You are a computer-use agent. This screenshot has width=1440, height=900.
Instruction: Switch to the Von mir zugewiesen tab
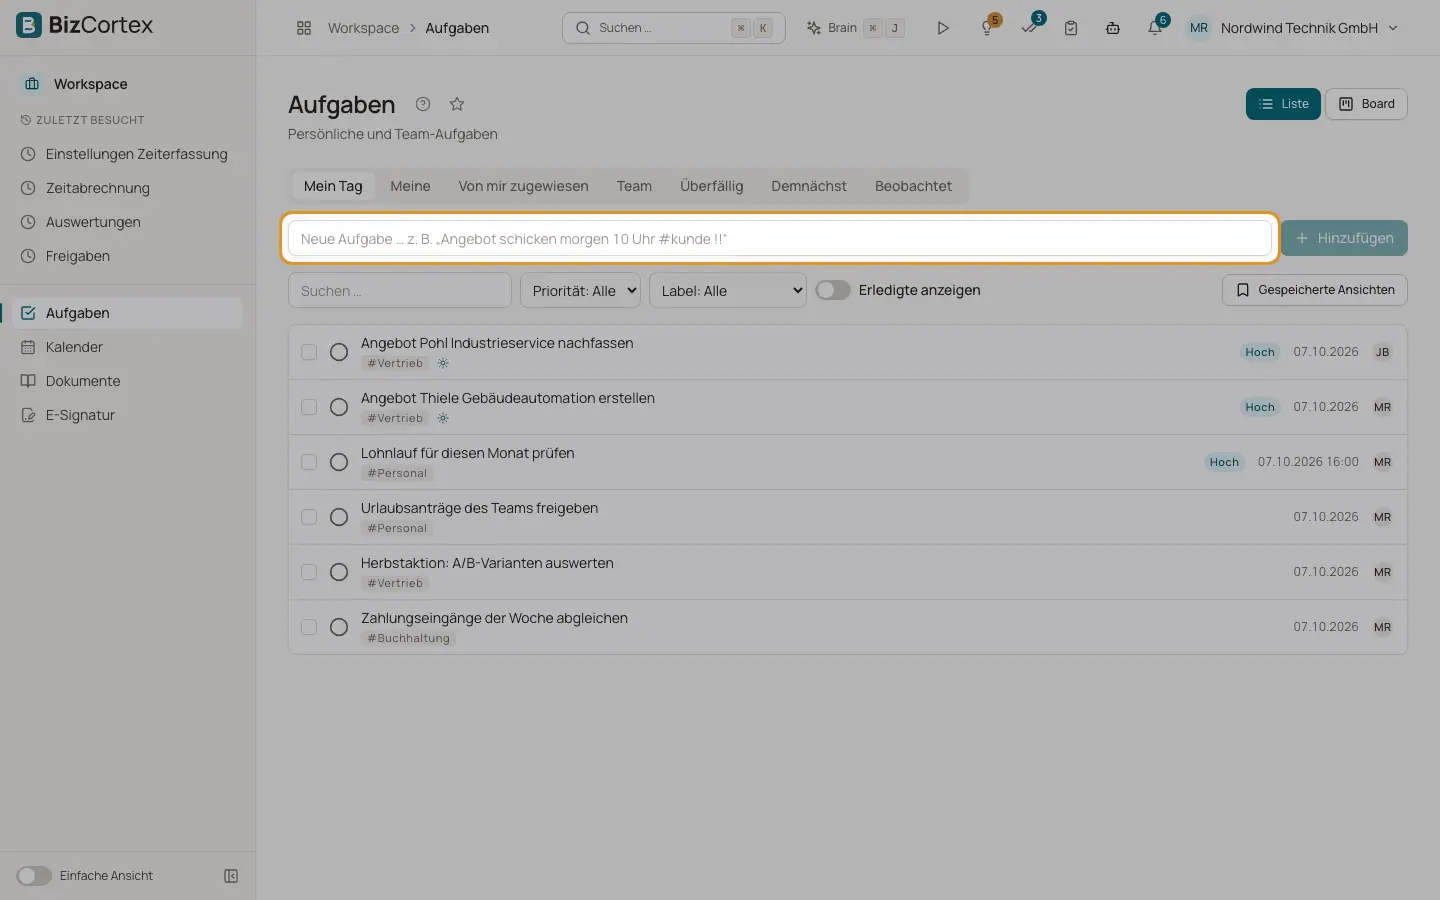(523, 186)
